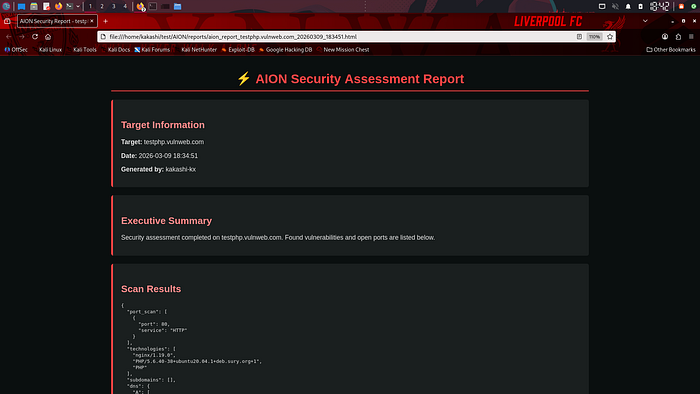The width and height of the screenshot is (700, 394).
Task: Click the "service": "HTTP" line
Action: (x=163, y=330)
